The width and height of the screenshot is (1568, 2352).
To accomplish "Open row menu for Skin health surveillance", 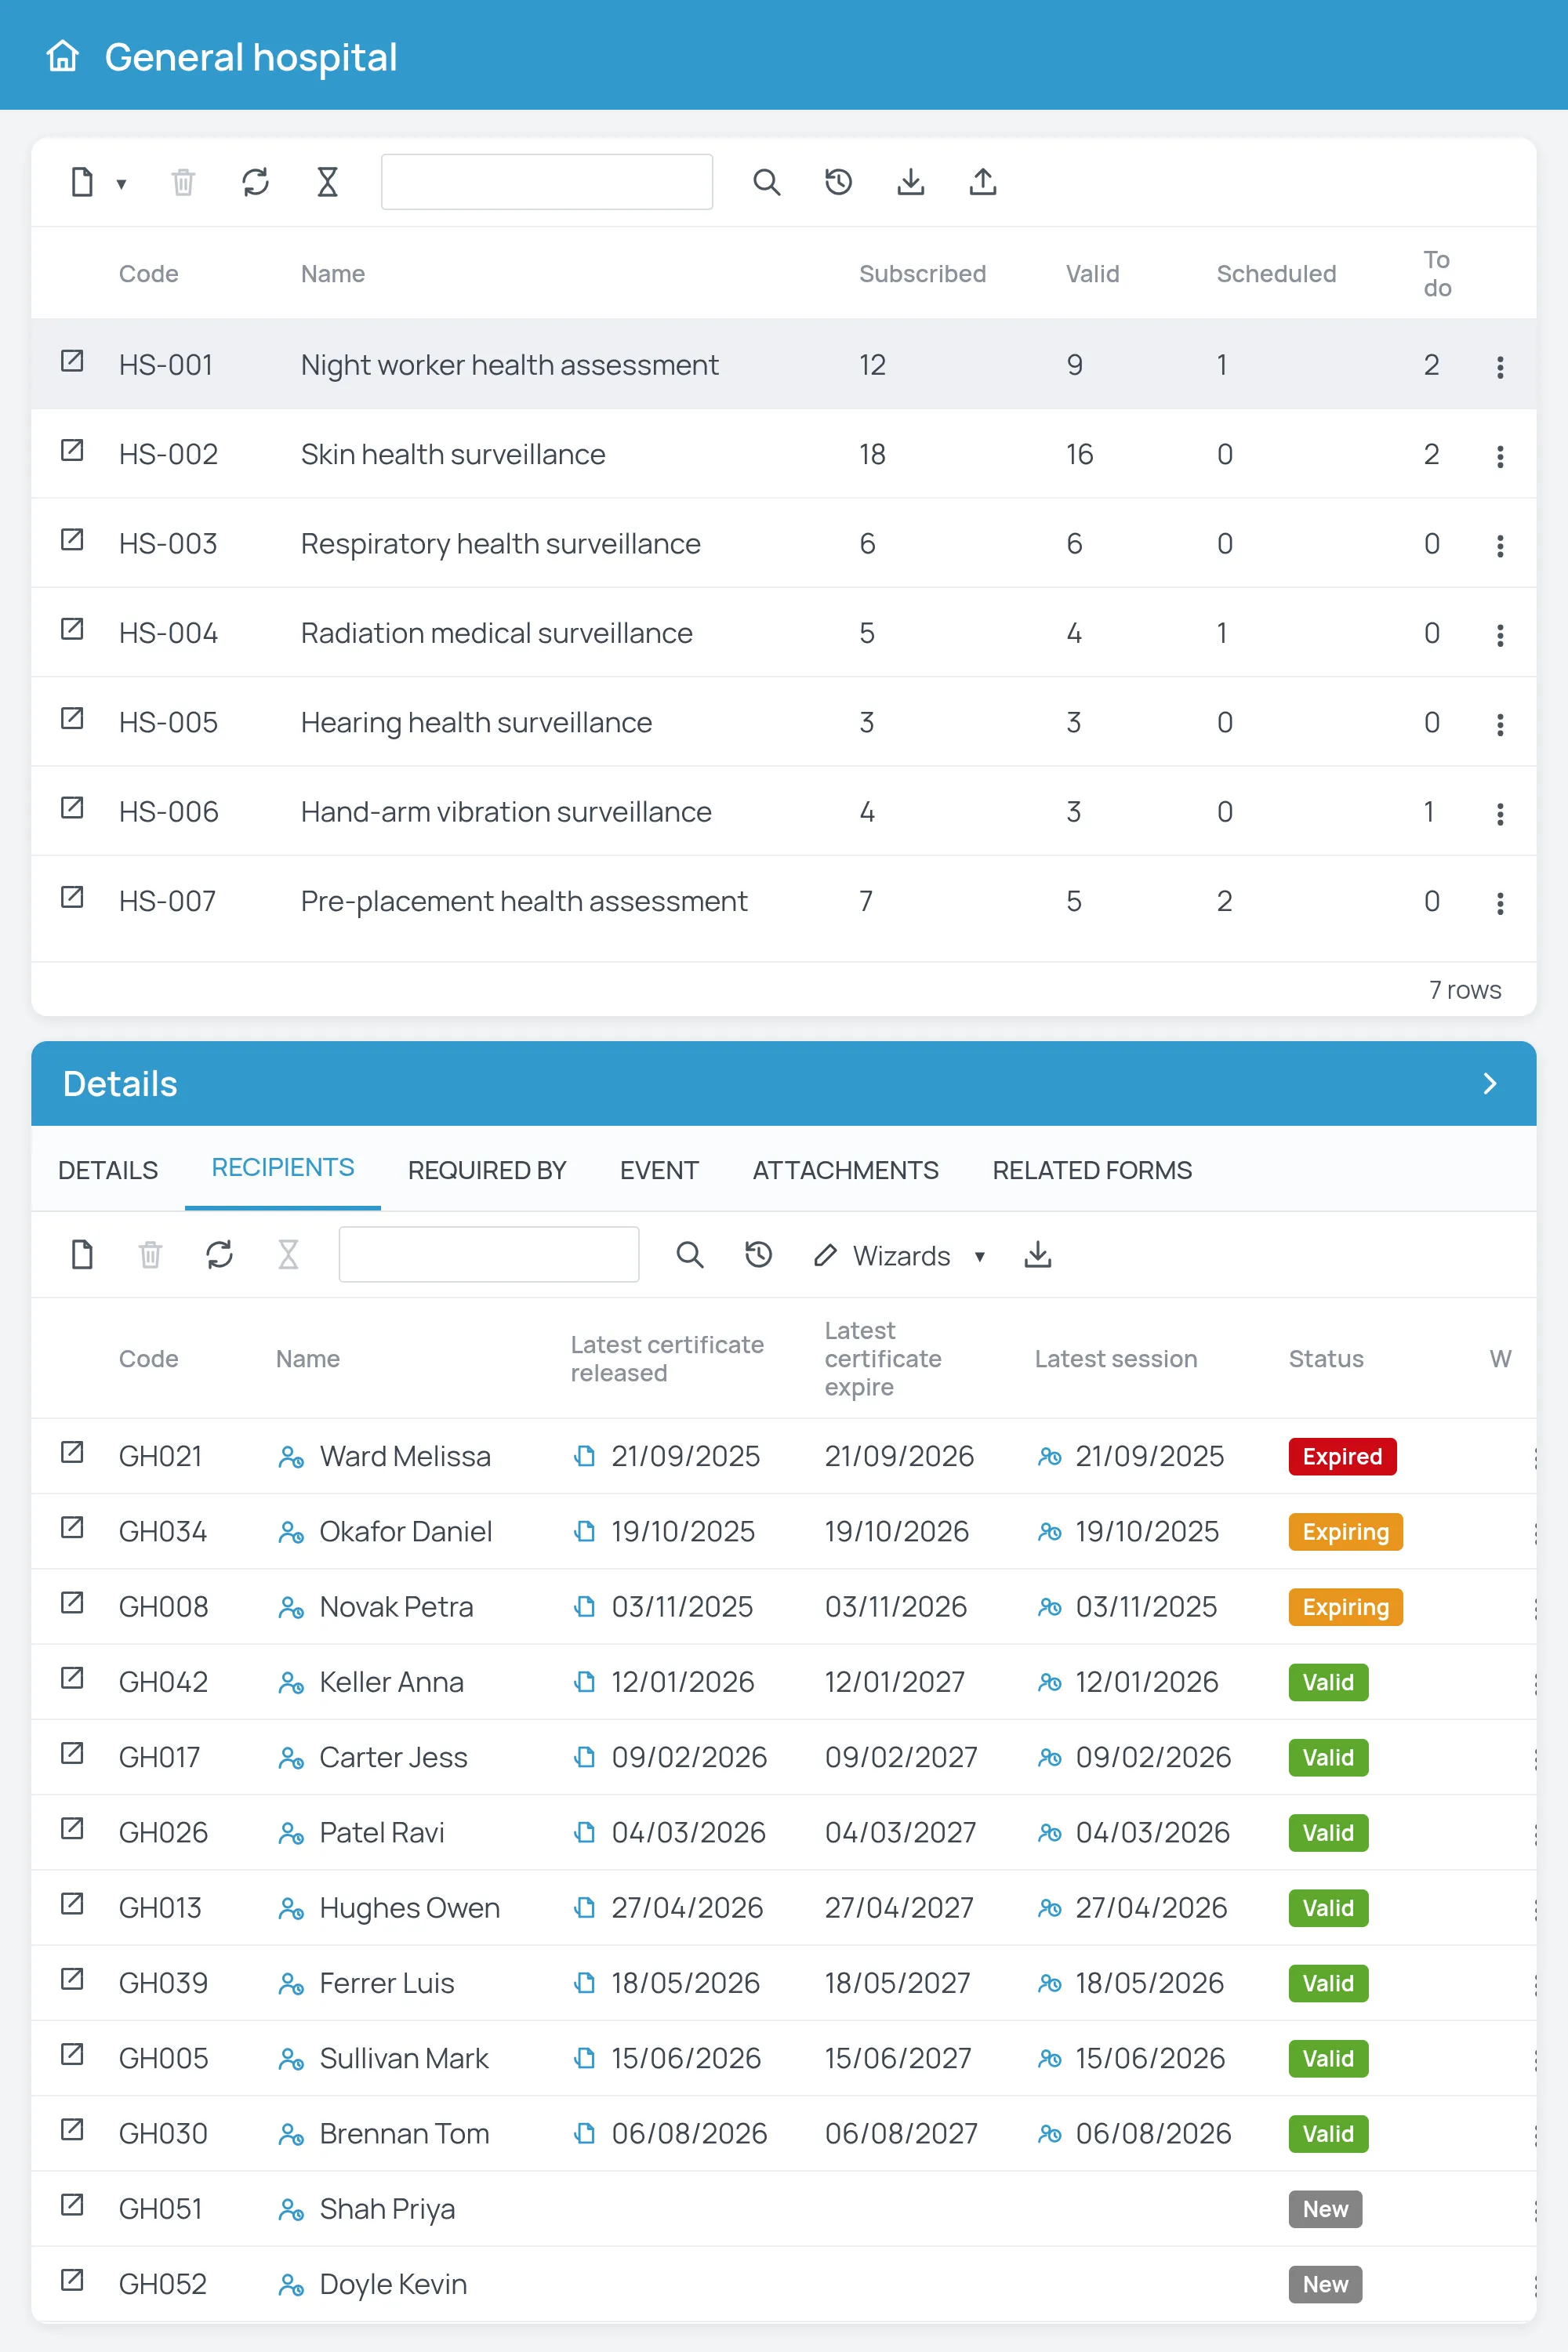I will click(1499, 456).
